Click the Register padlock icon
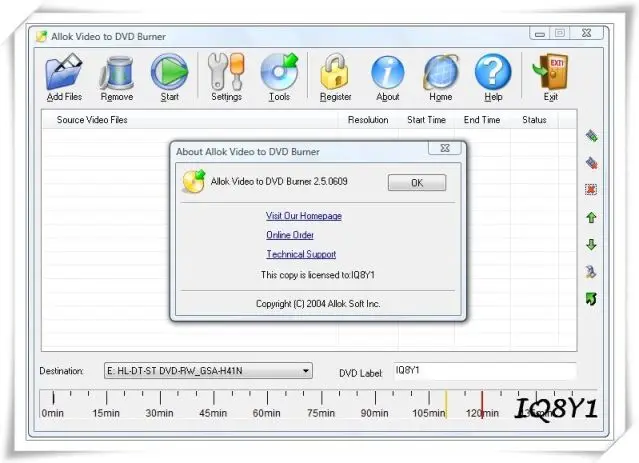This screenshot has width=639, height=463. click(x=335, y=72)
